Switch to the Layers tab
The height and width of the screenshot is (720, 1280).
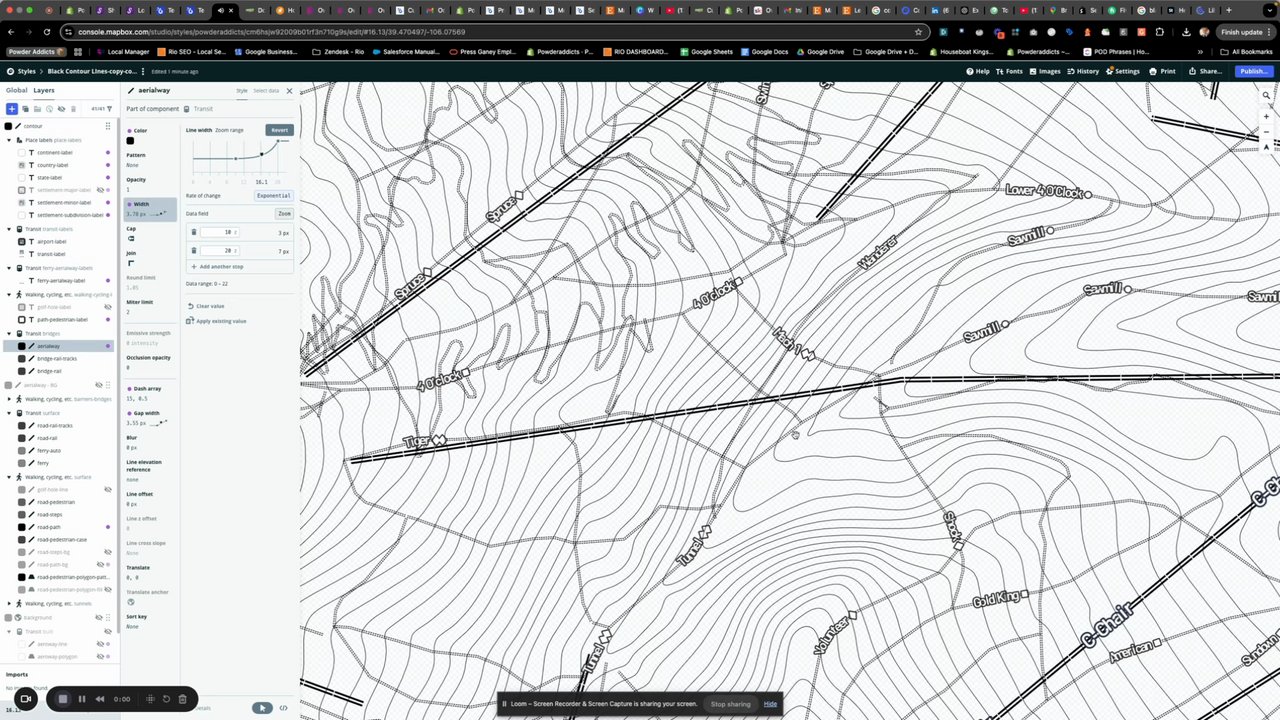click(x=44, y=90)
